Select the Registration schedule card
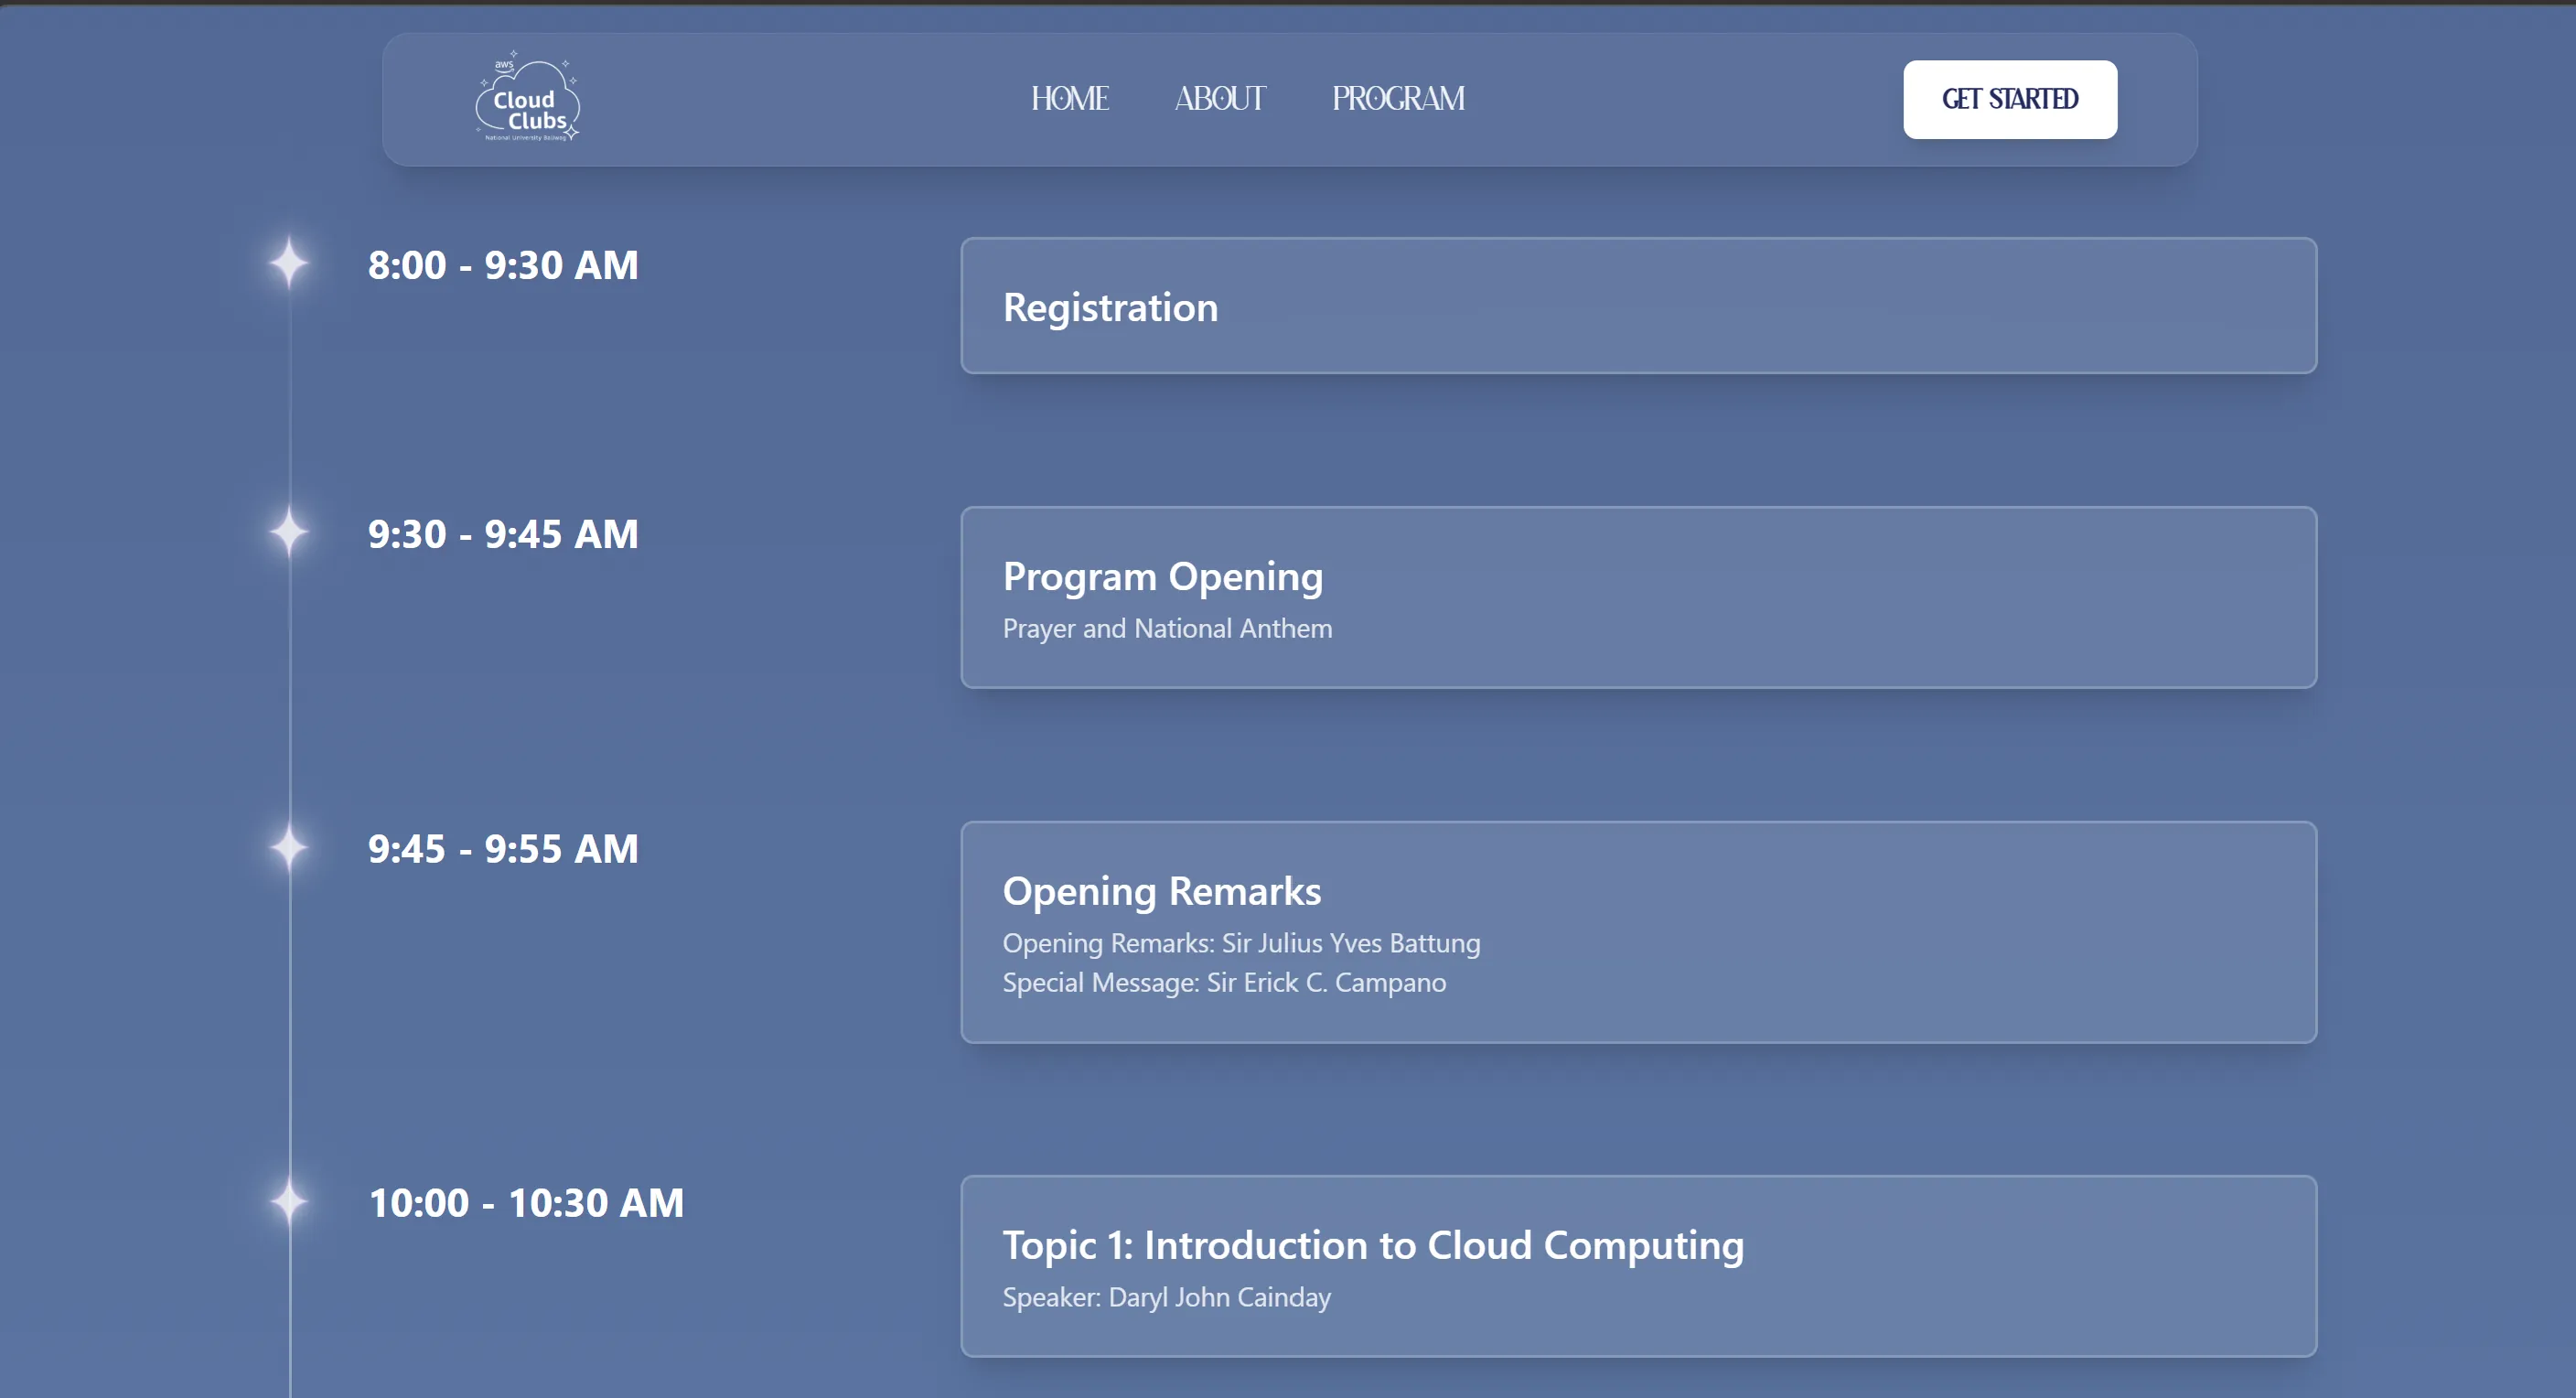The width and height of the screenshot is (2576, 1398). tap(1639, 306)
